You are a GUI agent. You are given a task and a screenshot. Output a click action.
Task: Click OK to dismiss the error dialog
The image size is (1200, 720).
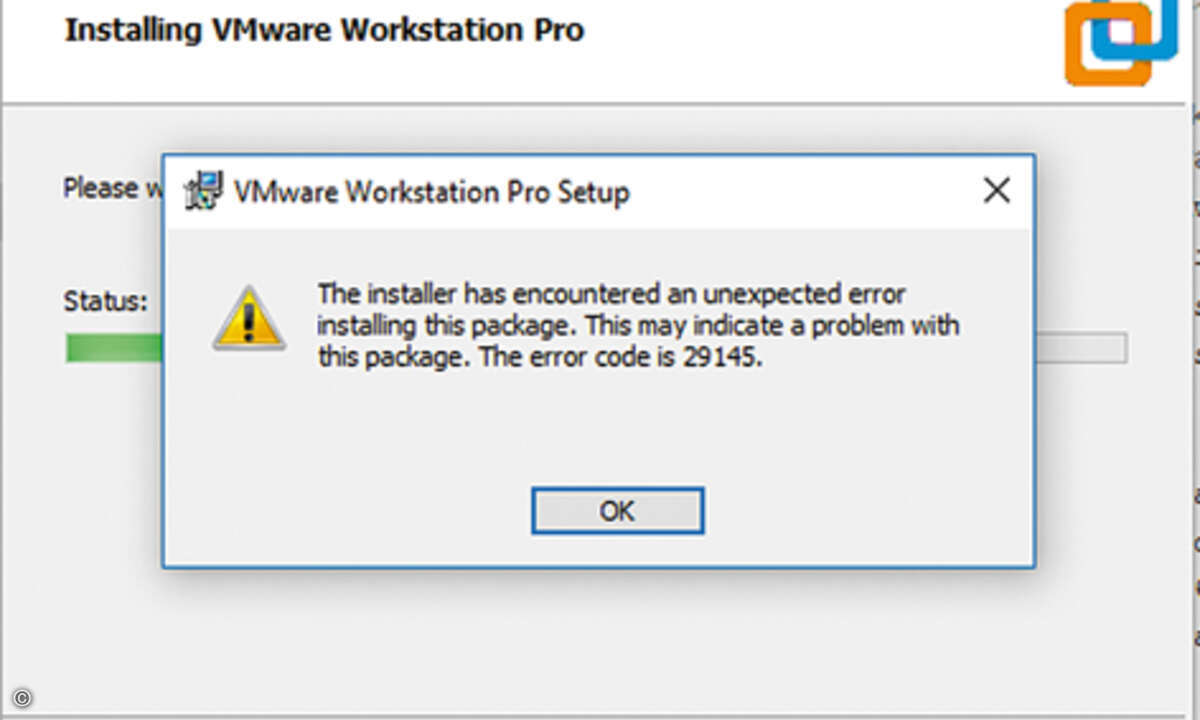pos(617,511)
